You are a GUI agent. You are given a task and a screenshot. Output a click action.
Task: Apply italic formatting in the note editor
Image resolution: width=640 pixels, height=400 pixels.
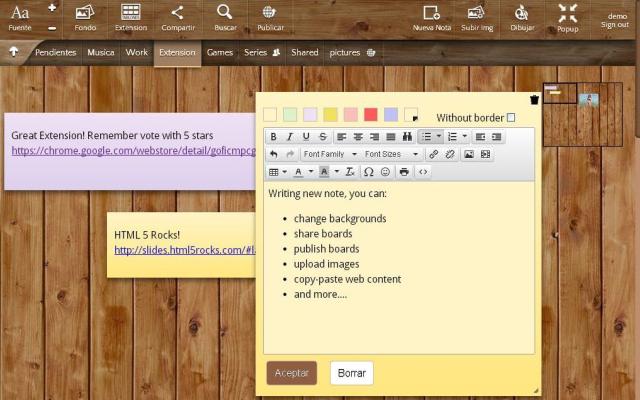pyautogui.click(x=290, y=137)
